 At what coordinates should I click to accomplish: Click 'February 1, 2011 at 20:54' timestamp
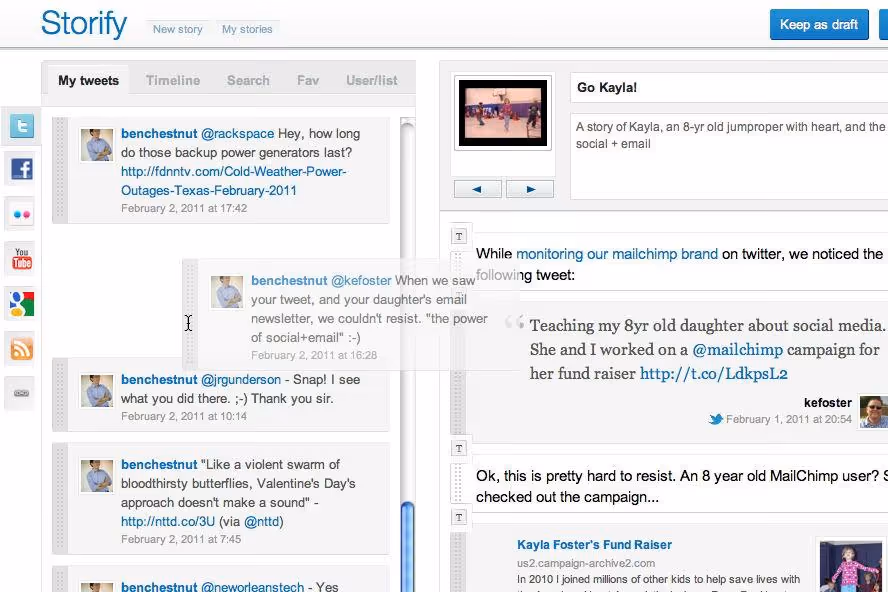789,419
